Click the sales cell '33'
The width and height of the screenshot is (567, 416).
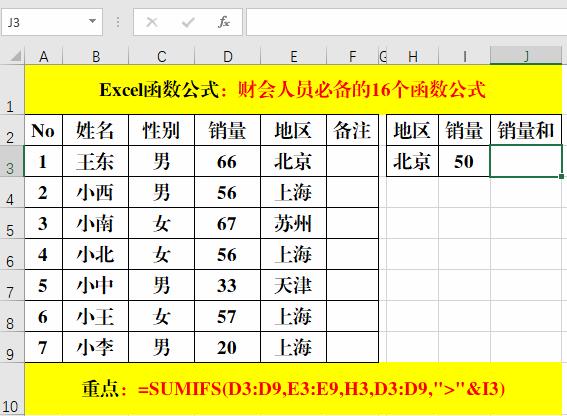tap(227, 286)
